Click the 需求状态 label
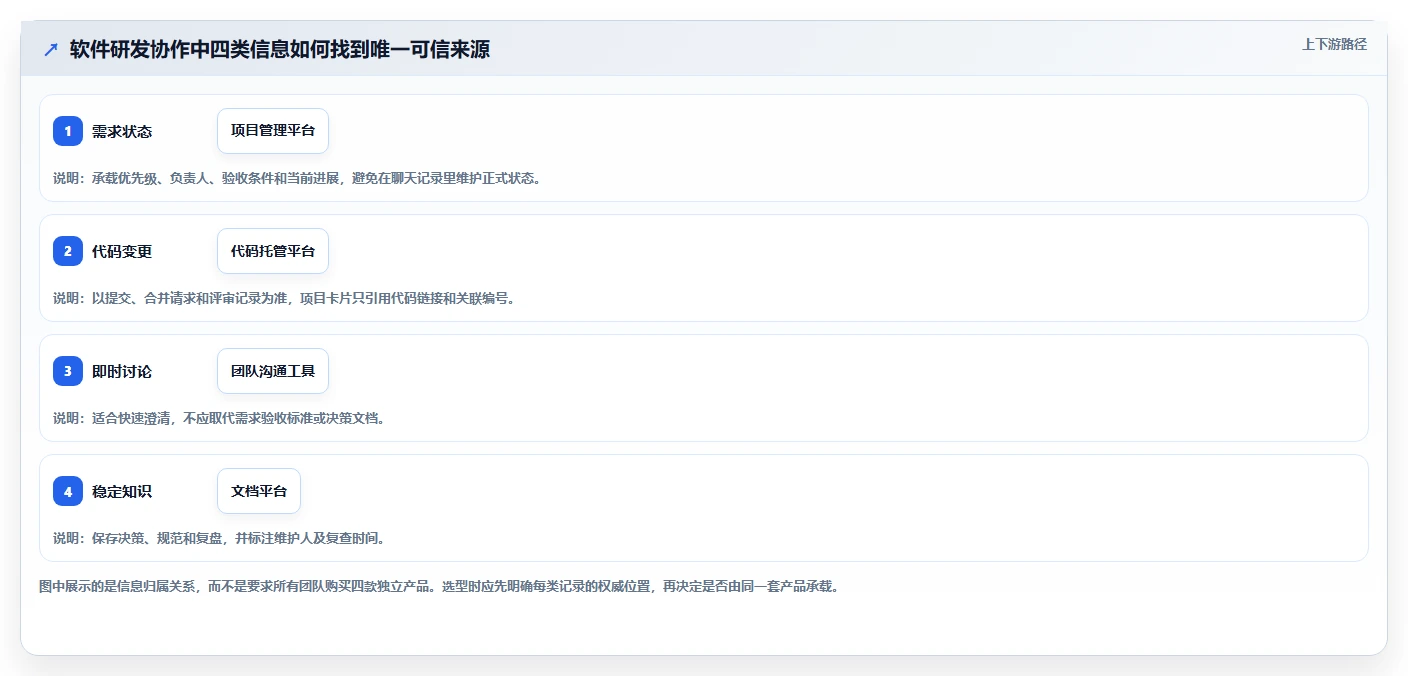 pyautogui.click(x=122, y=131)
